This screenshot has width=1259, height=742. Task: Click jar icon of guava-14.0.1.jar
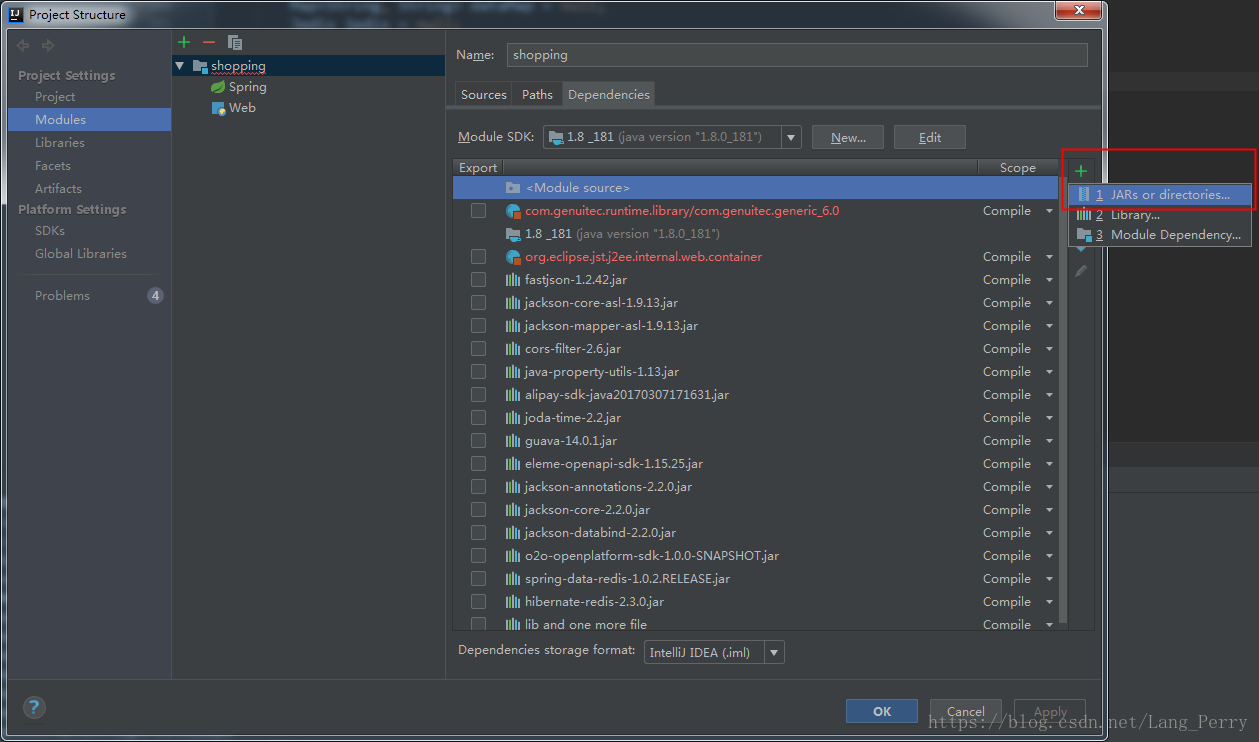click(513, 441)
